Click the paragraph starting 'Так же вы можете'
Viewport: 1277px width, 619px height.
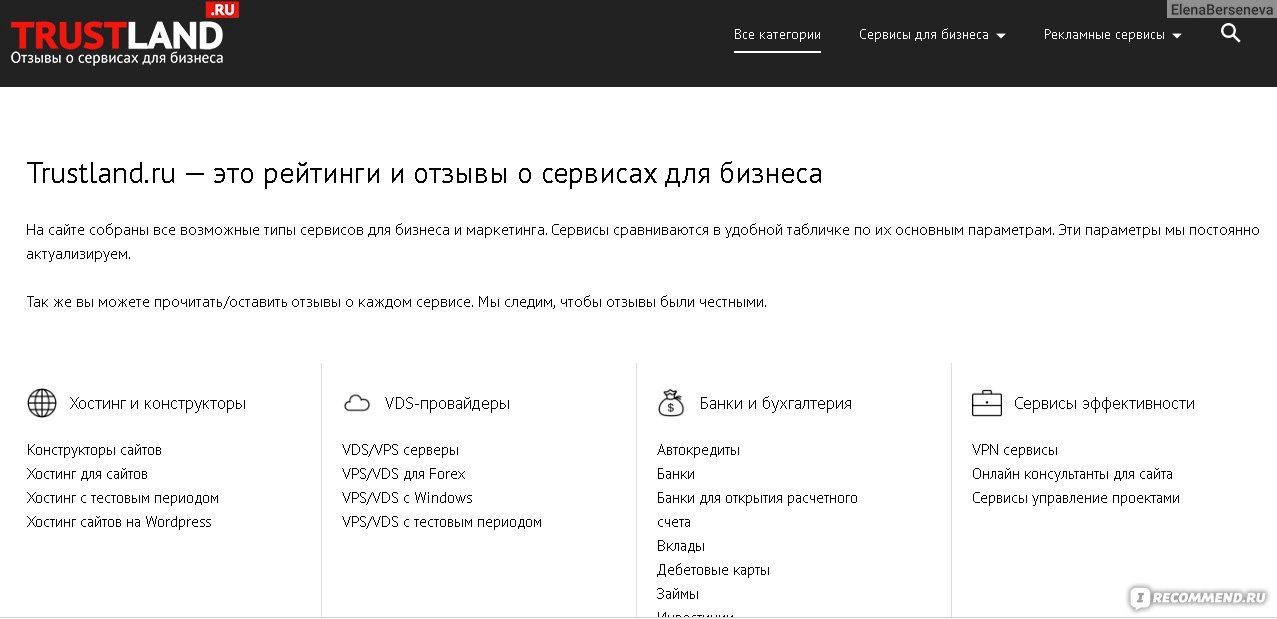(397, 302)
